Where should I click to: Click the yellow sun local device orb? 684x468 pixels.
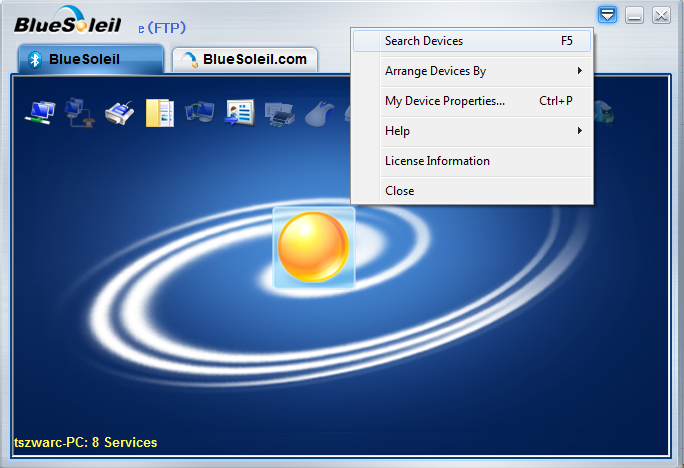314,247
